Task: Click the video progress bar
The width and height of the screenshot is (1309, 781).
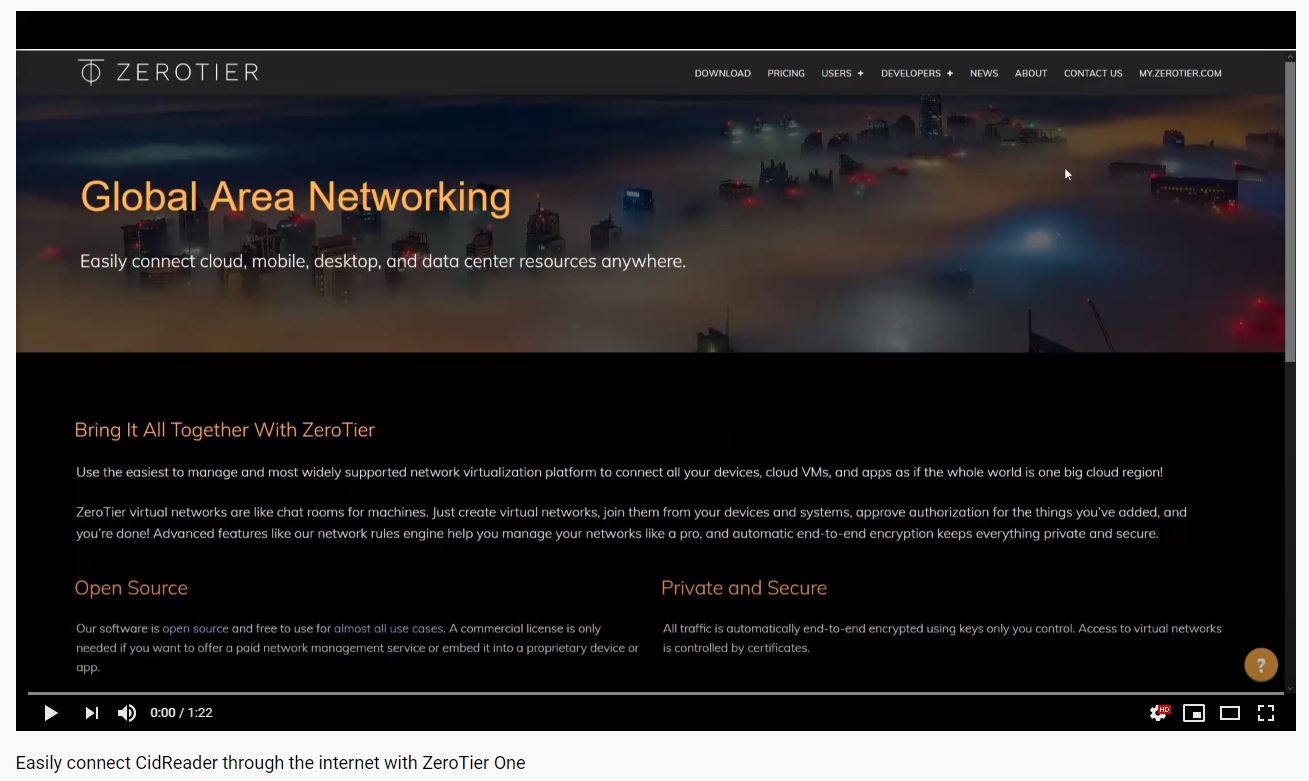Action: (x=655, y=693)
